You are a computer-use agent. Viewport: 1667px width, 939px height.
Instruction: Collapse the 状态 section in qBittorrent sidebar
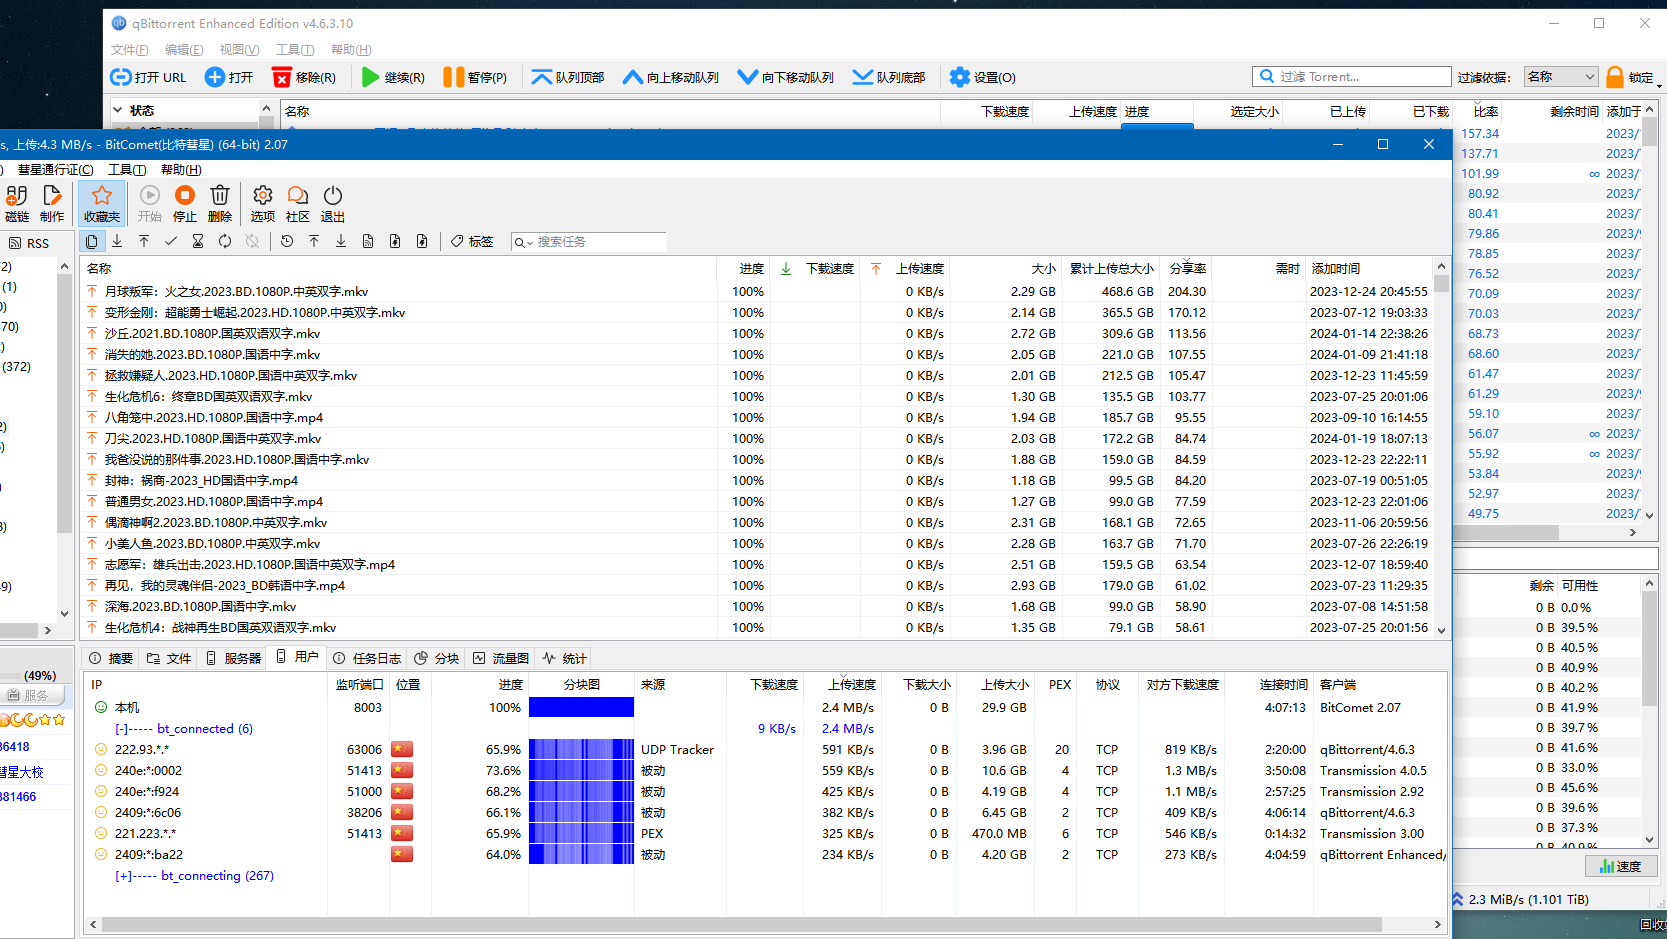[118, 110]
